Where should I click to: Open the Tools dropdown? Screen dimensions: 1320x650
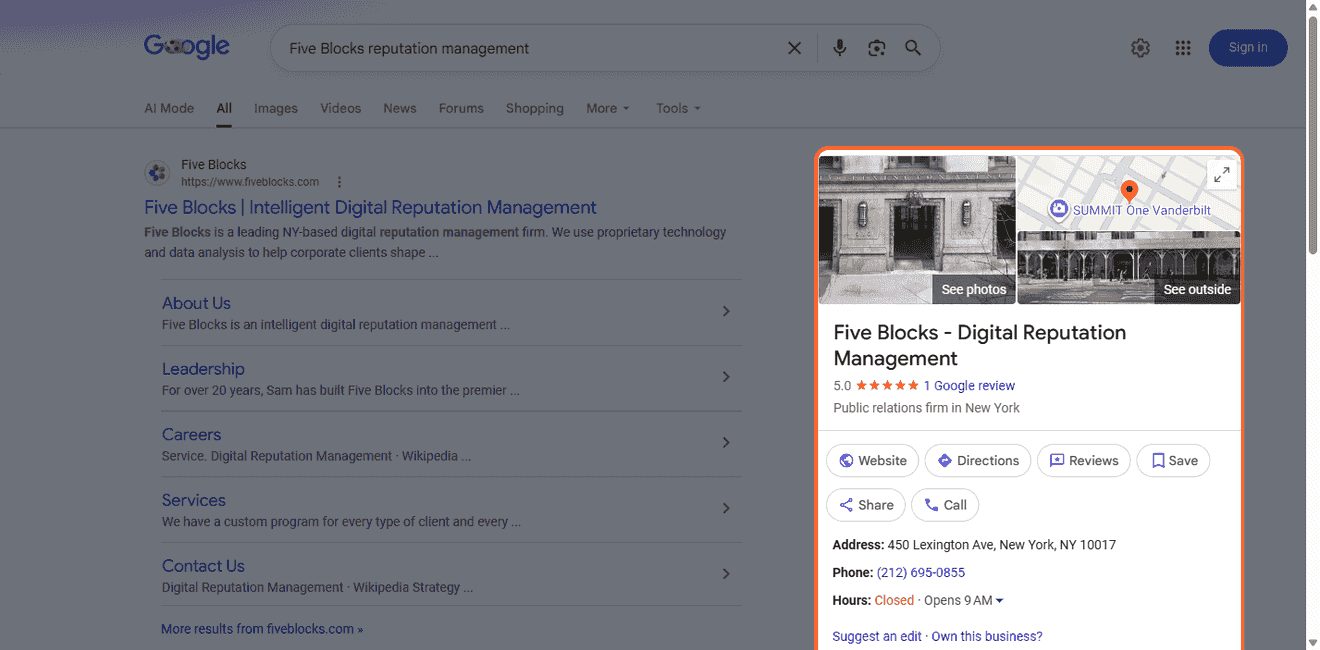(678, 108)
